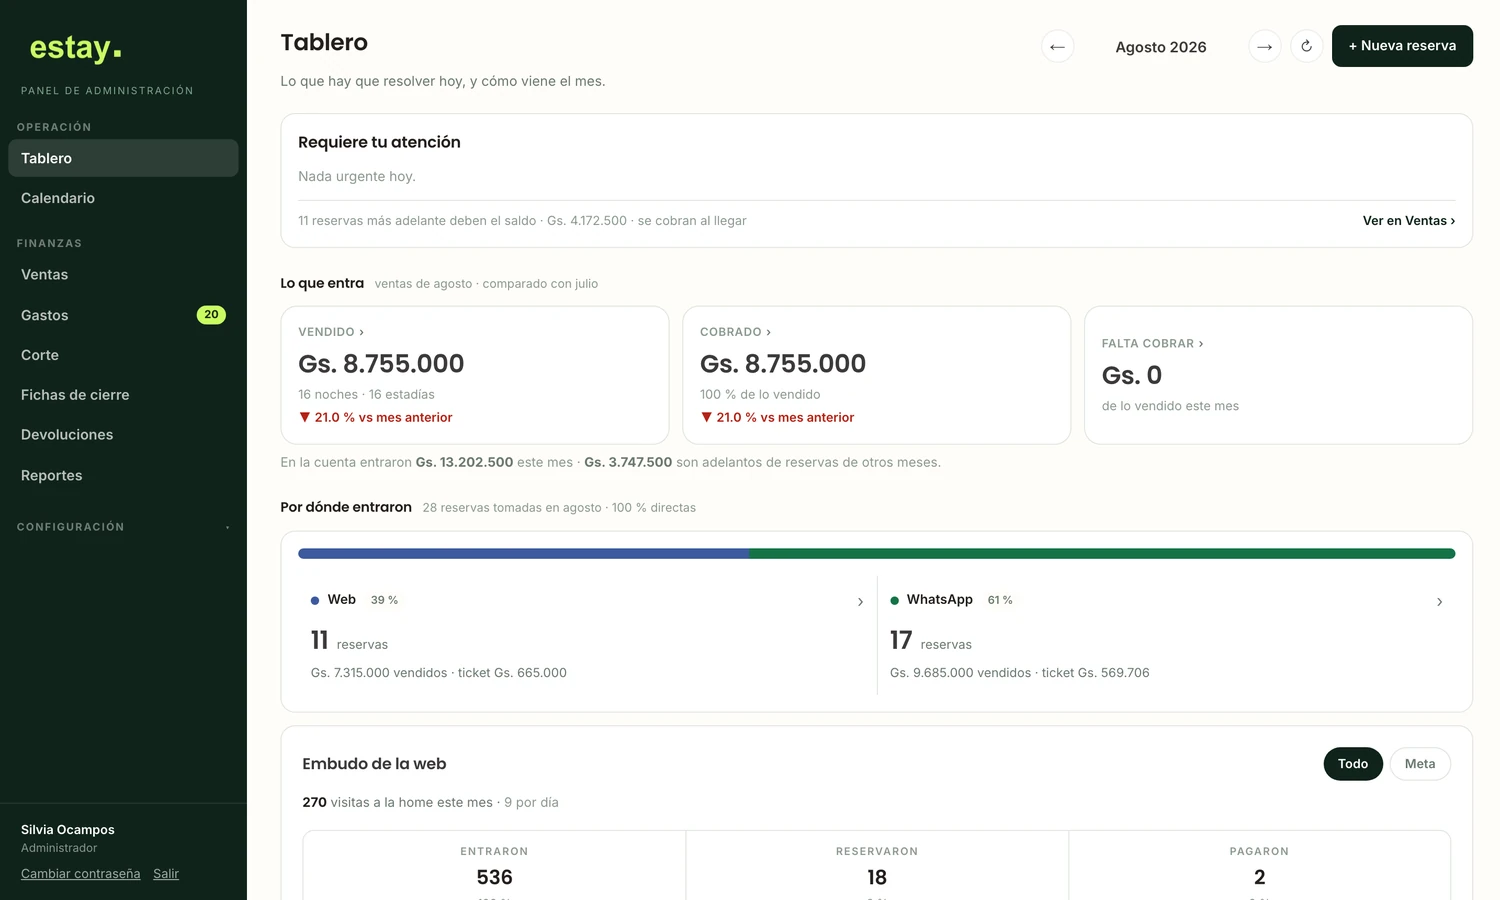Open the Tablero menu item
1500x900 pixels.
coord(123,158)
